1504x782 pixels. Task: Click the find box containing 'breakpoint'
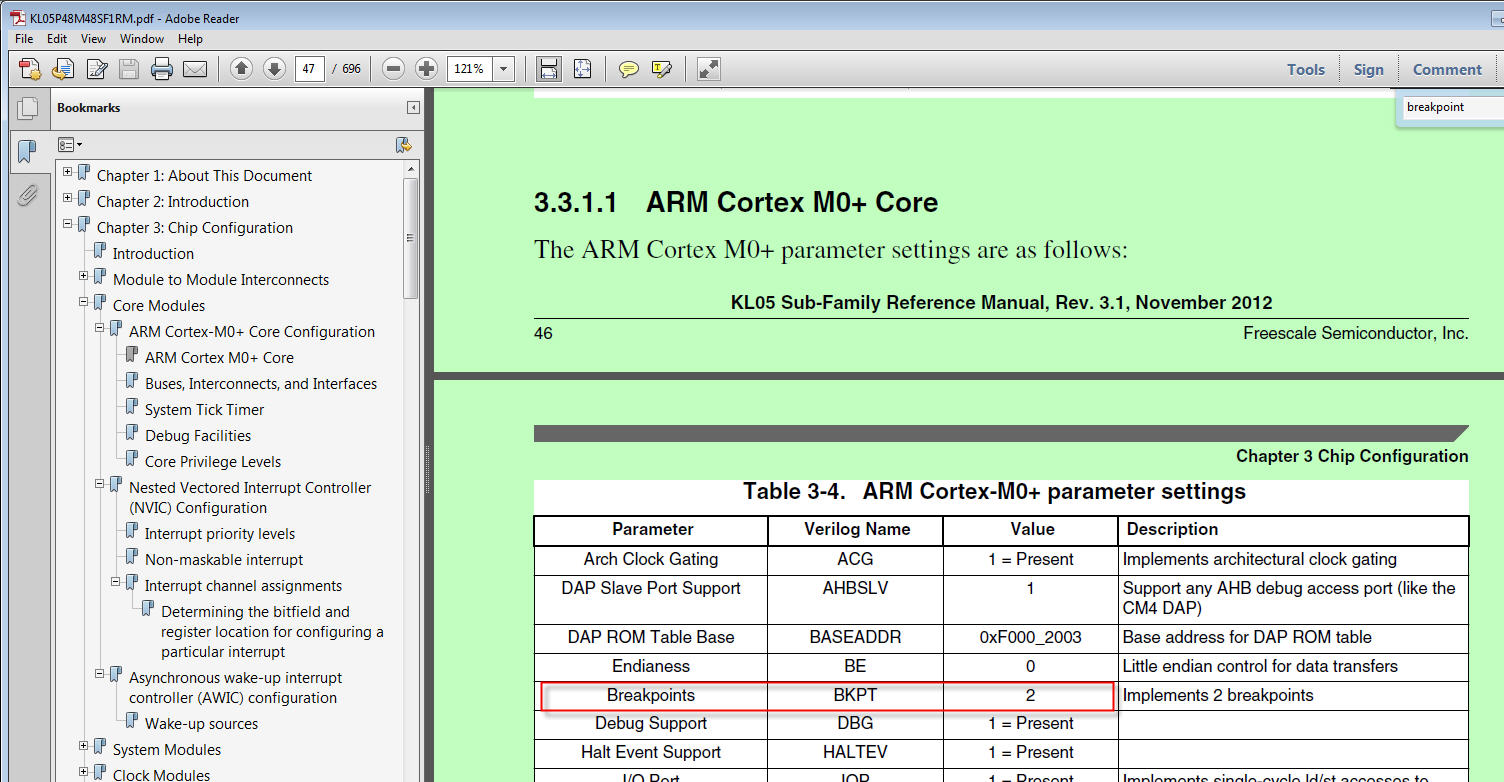click(1452, 107)
